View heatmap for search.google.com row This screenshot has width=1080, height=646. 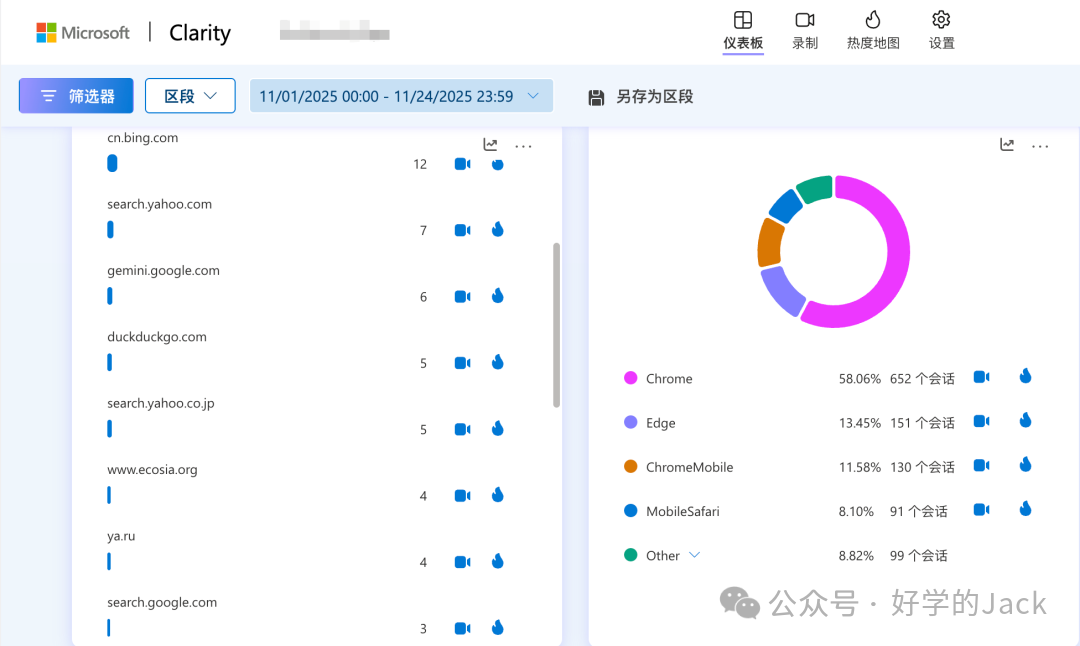click(x=497, y=627)
